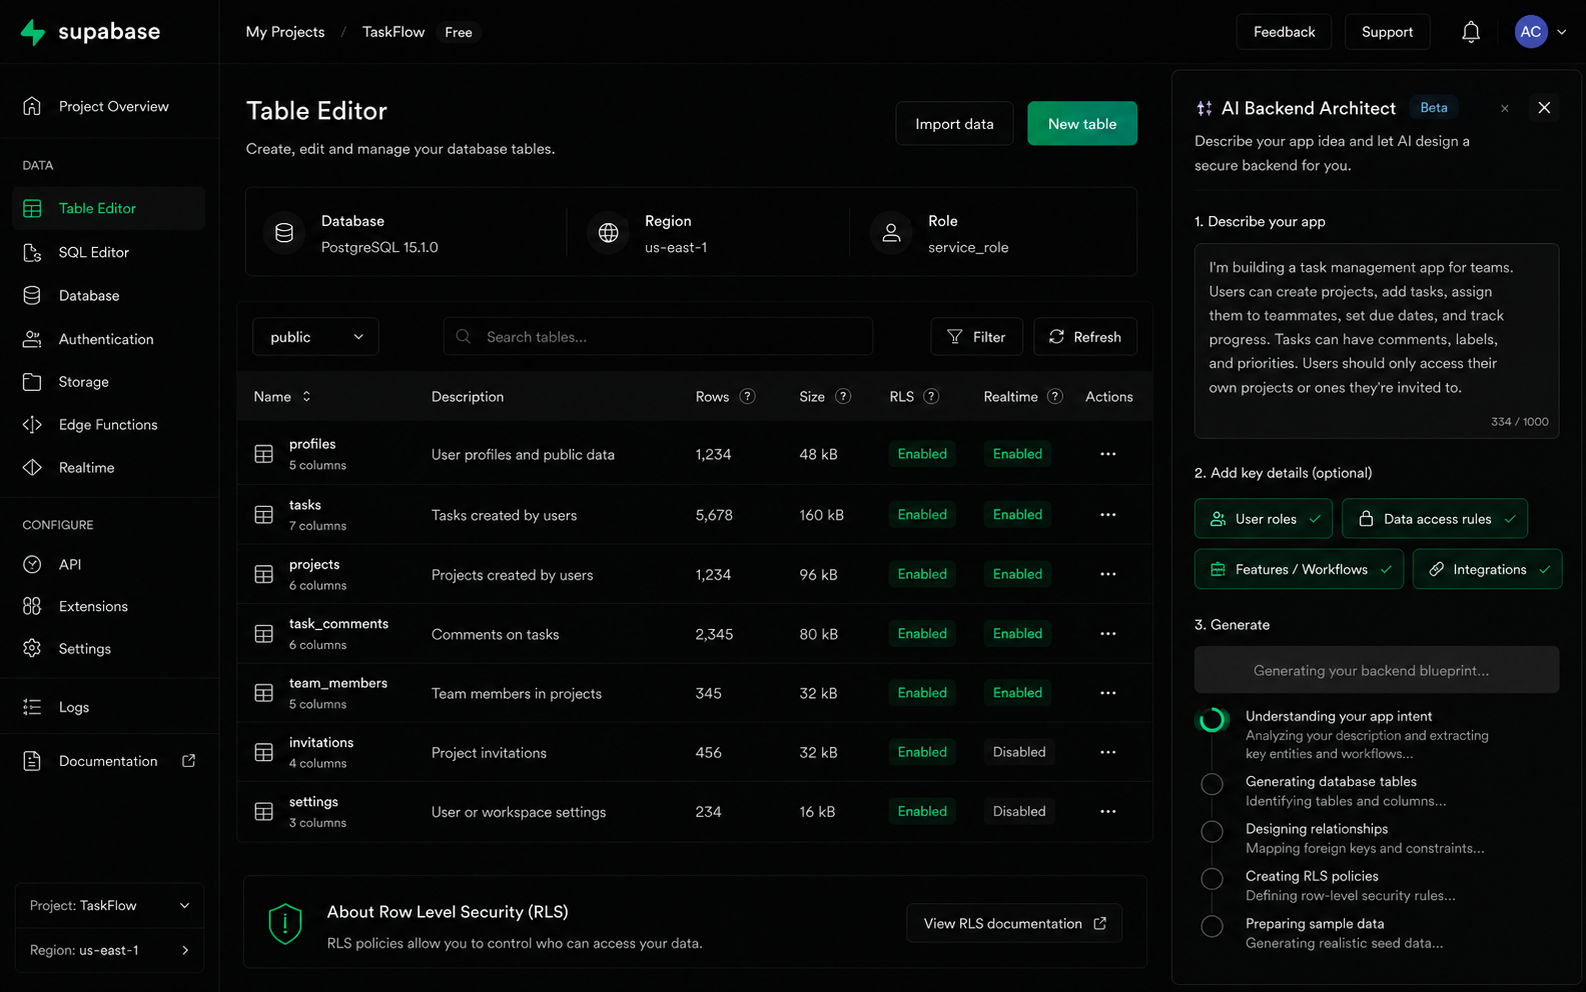
Task: Go to Database section in sidebar
Action: tap(110, 296)
